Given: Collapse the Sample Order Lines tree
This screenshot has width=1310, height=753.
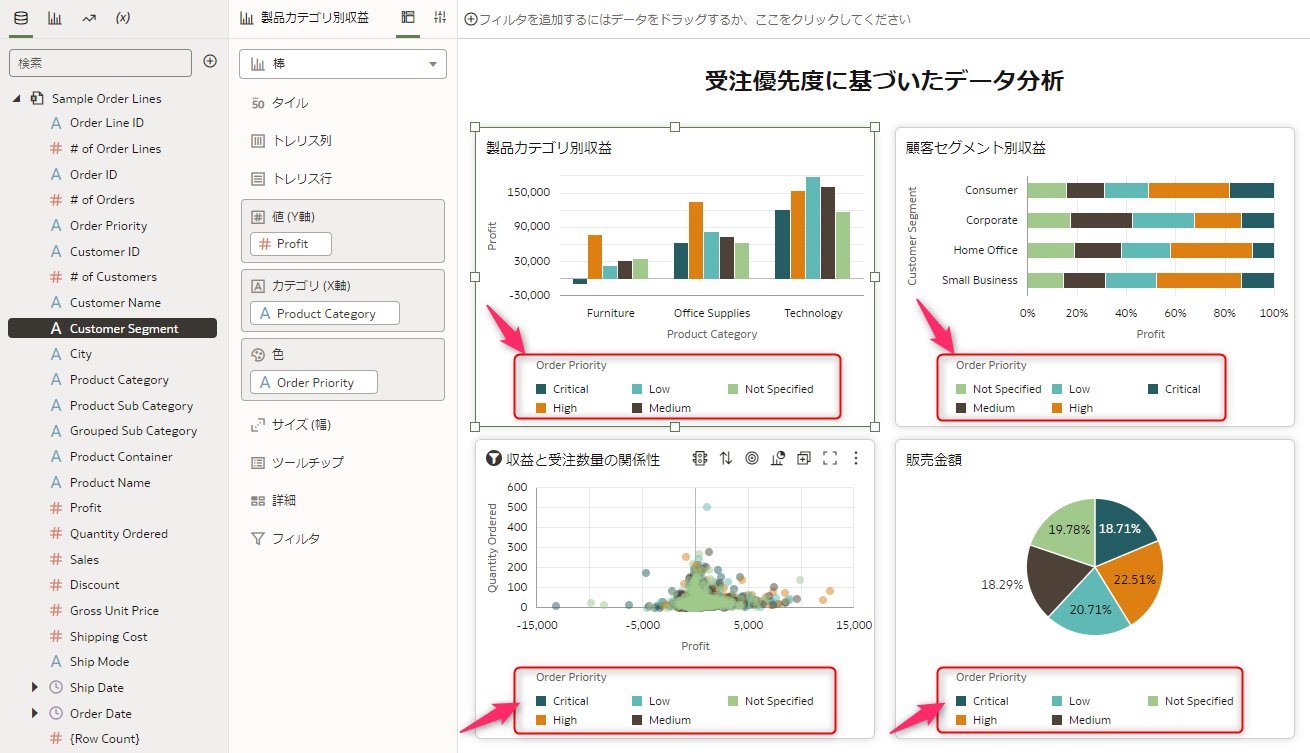Looking at the screenshot, I should 17,98.
